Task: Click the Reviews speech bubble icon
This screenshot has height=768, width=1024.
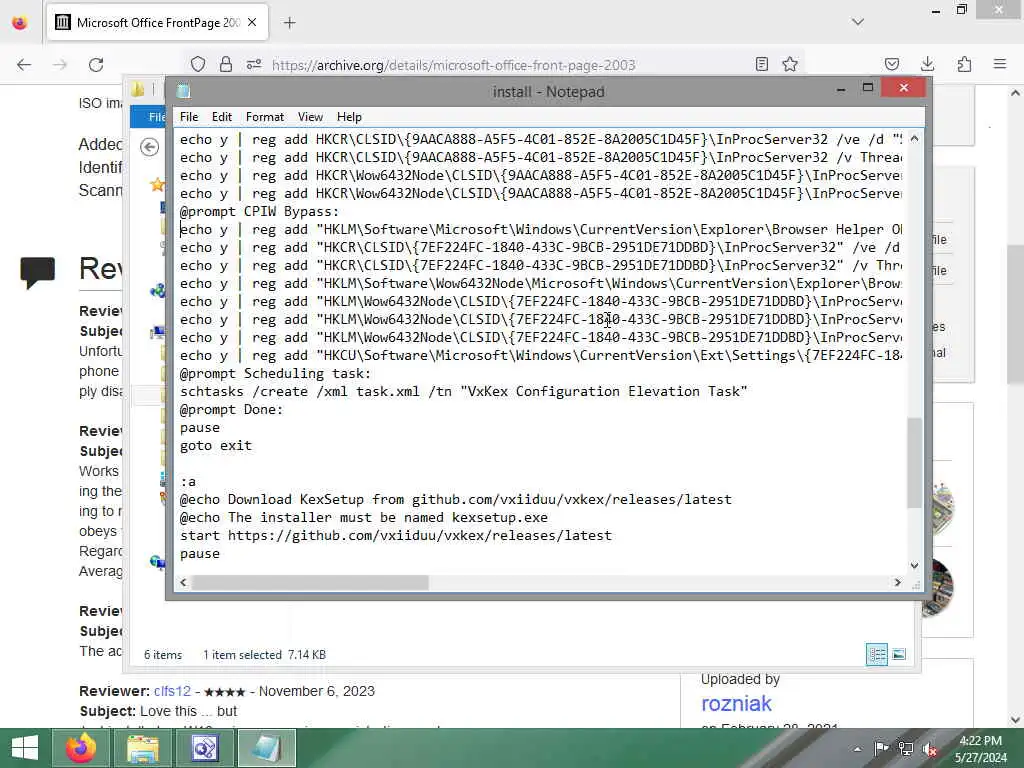Action: (x=37, y=272)
